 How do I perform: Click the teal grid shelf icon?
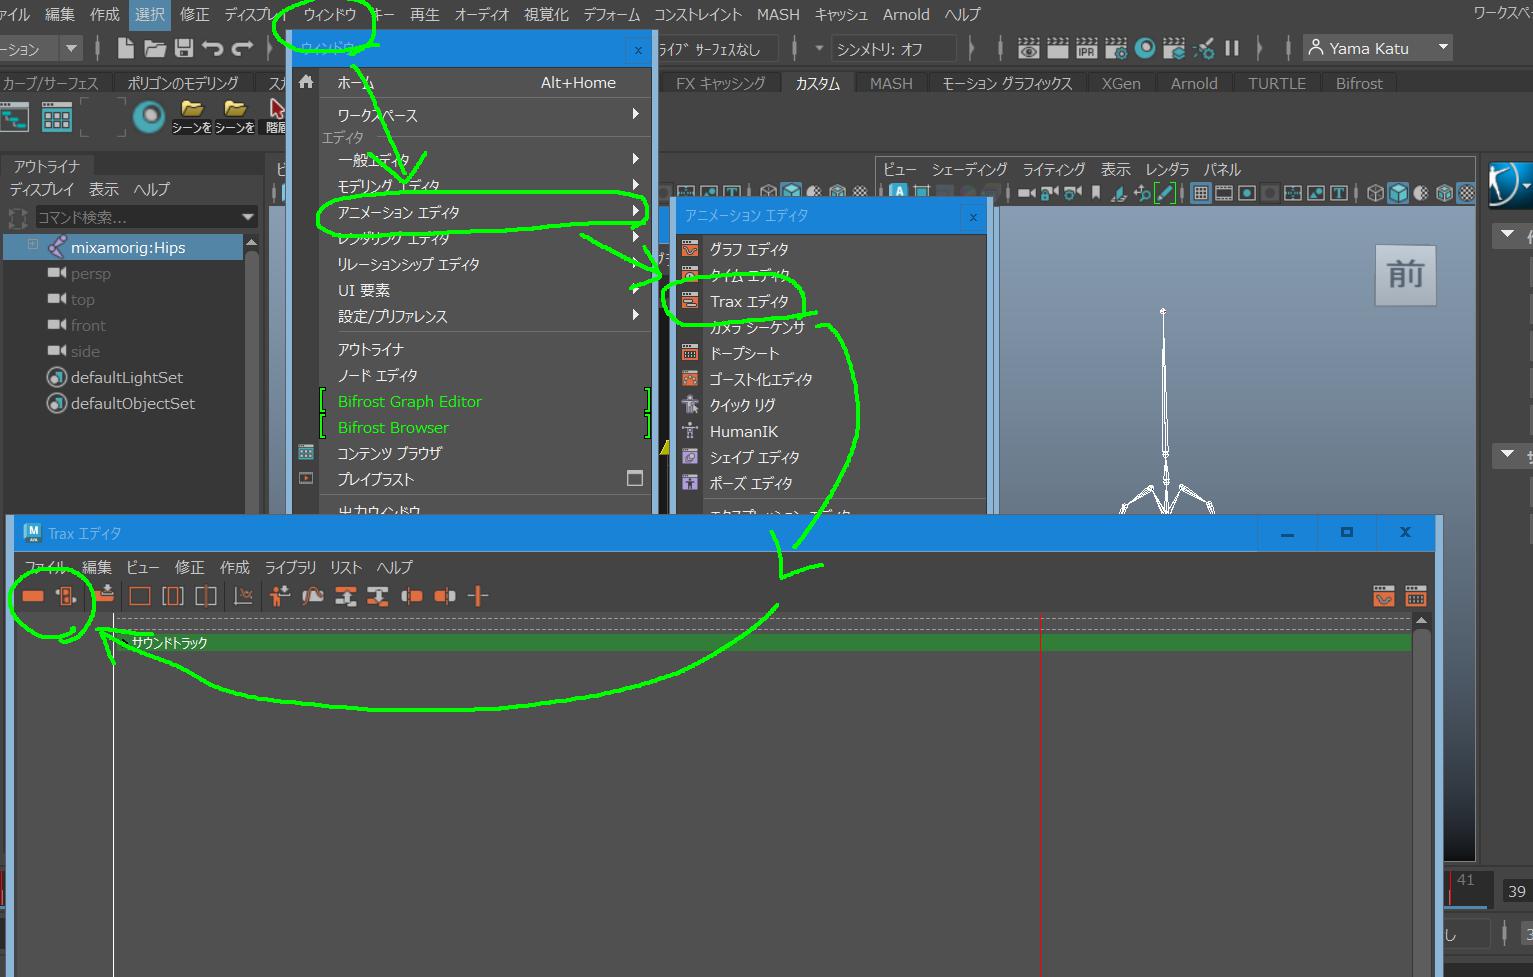[57, 118]
